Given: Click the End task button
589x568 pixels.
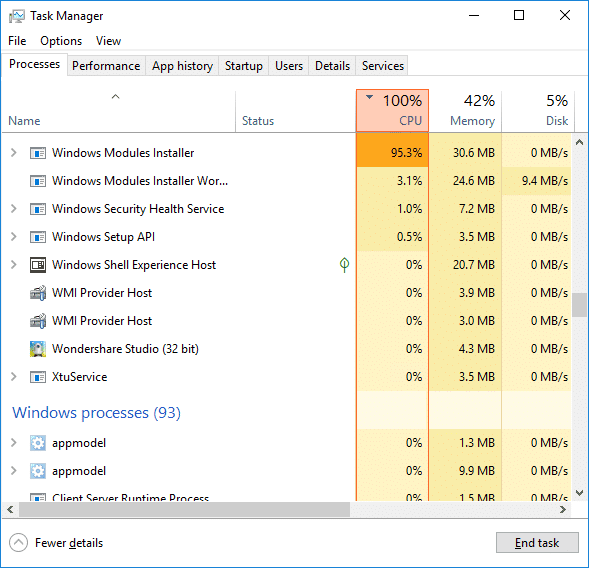Looking at the screenshot, I should 537,543.
